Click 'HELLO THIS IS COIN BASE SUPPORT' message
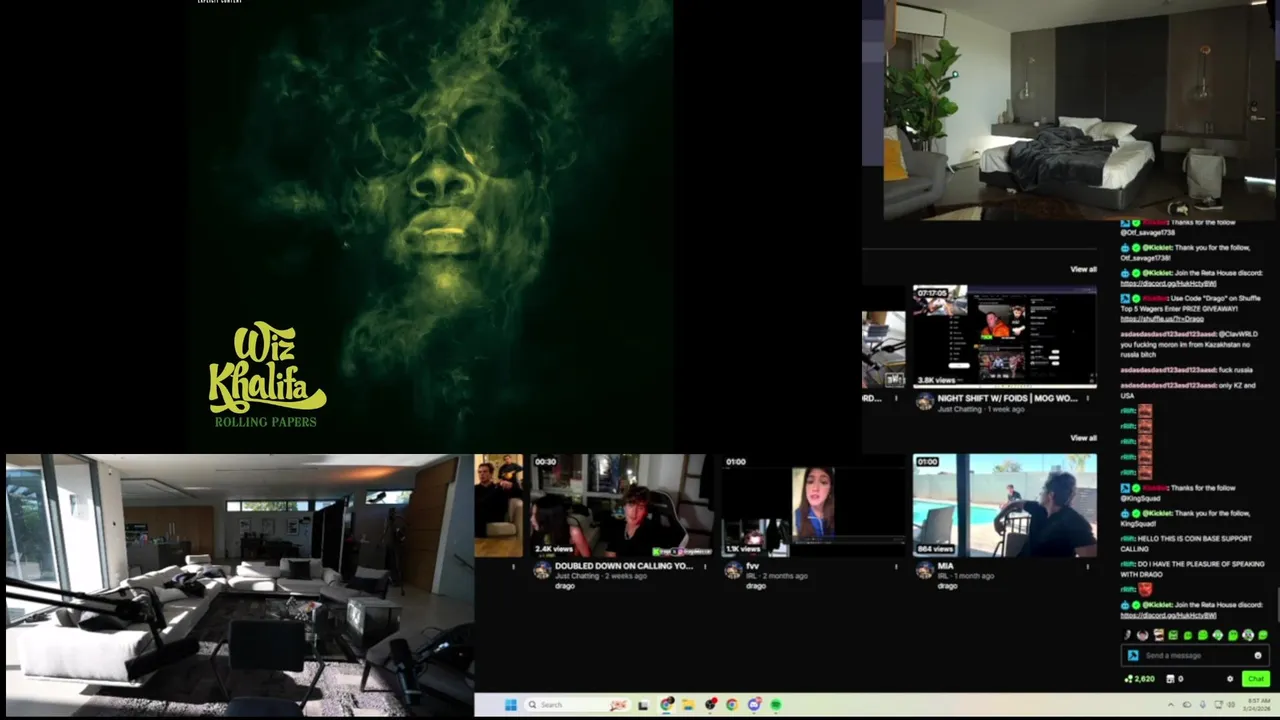Viewport: 1280px width, 720px height. tap(1187, 543)
